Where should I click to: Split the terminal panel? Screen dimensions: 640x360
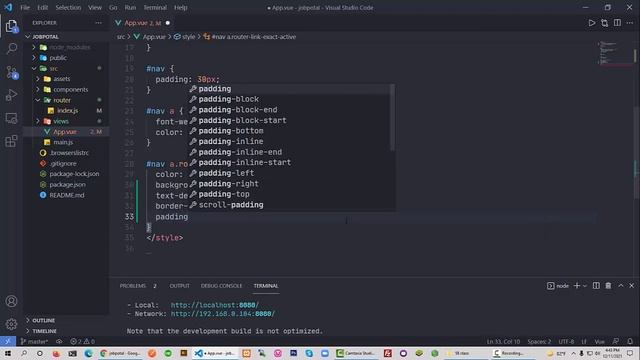pos(596,286)
